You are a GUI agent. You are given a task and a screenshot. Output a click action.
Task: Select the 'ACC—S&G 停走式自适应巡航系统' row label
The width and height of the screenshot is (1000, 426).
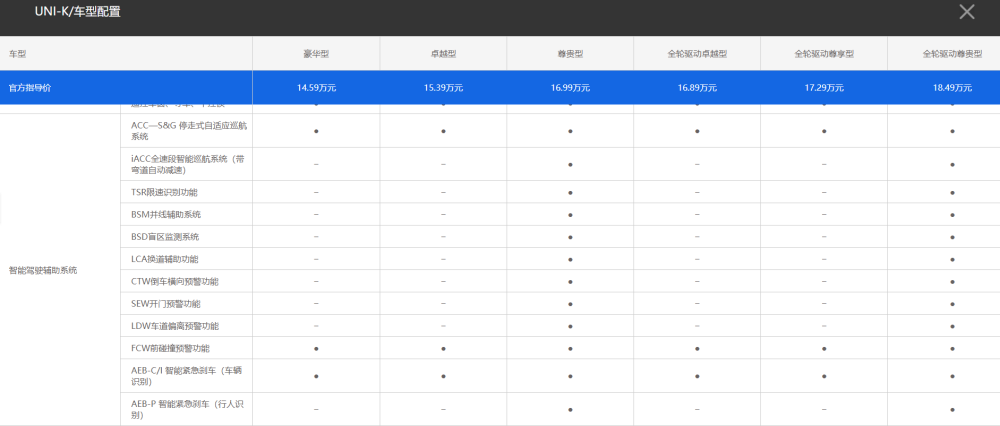pyautogui.click(x=189, y=131)
